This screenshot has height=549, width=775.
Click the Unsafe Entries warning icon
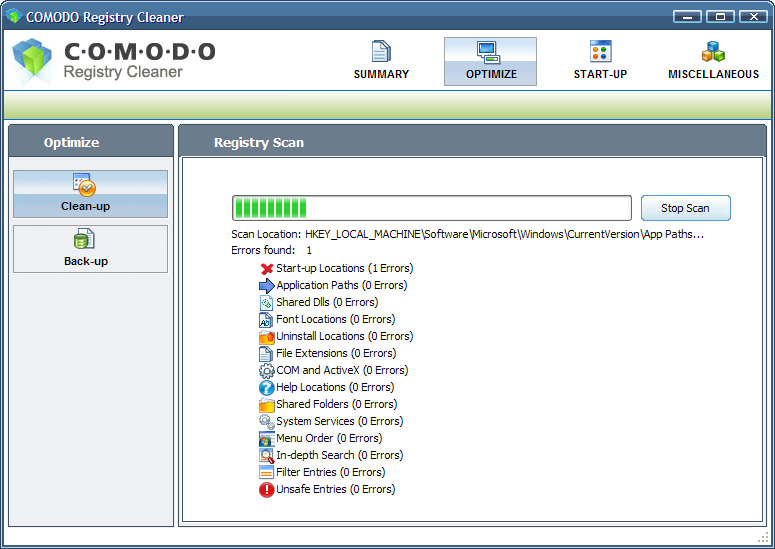(266, 490)
